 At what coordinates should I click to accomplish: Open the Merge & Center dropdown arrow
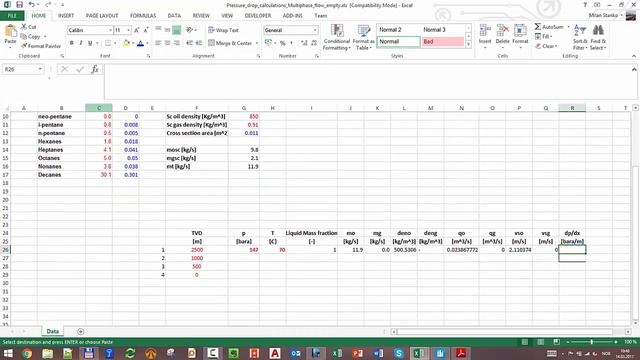tap(257, 43)
